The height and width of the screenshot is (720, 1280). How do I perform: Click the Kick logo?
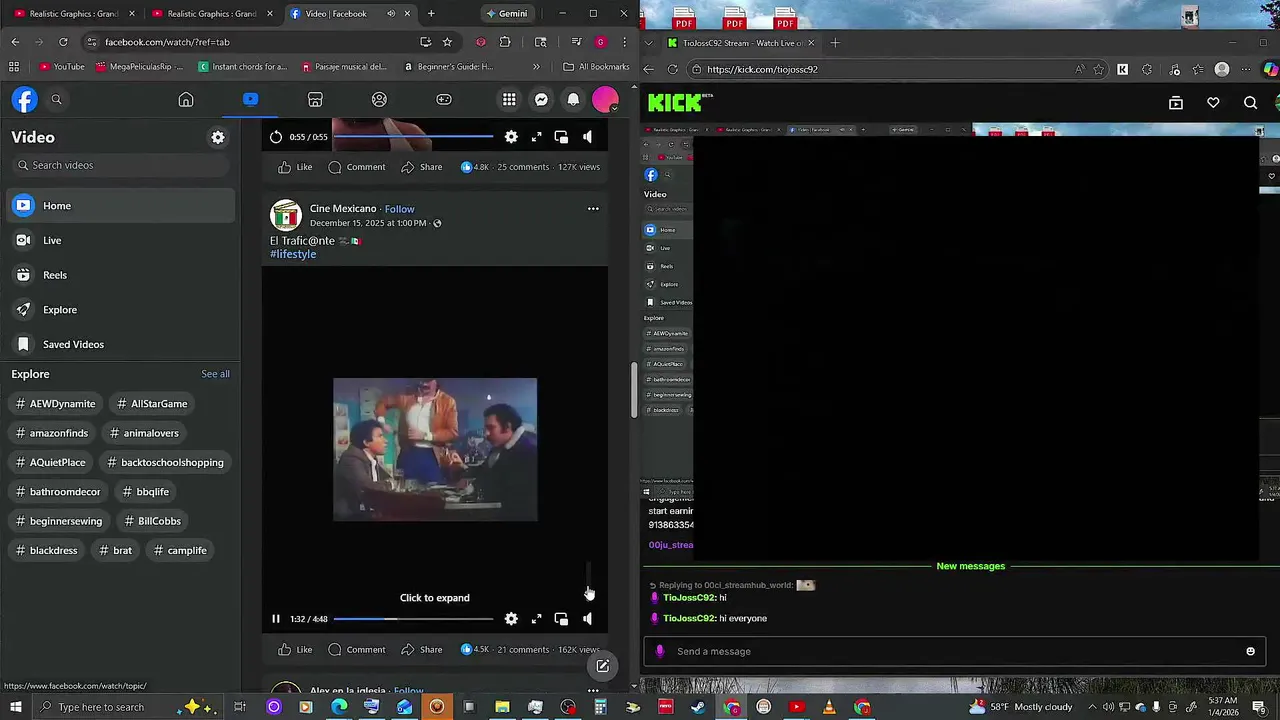pos(675,102)
